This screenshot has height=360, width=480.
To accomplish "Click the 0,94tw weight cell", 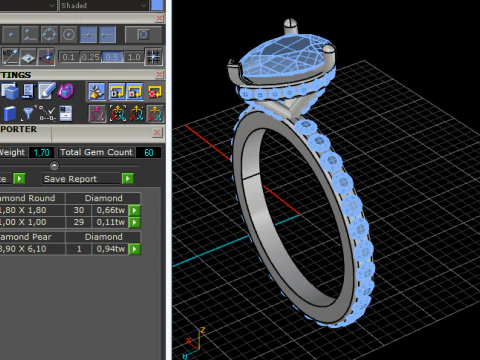I will point(110,249).
